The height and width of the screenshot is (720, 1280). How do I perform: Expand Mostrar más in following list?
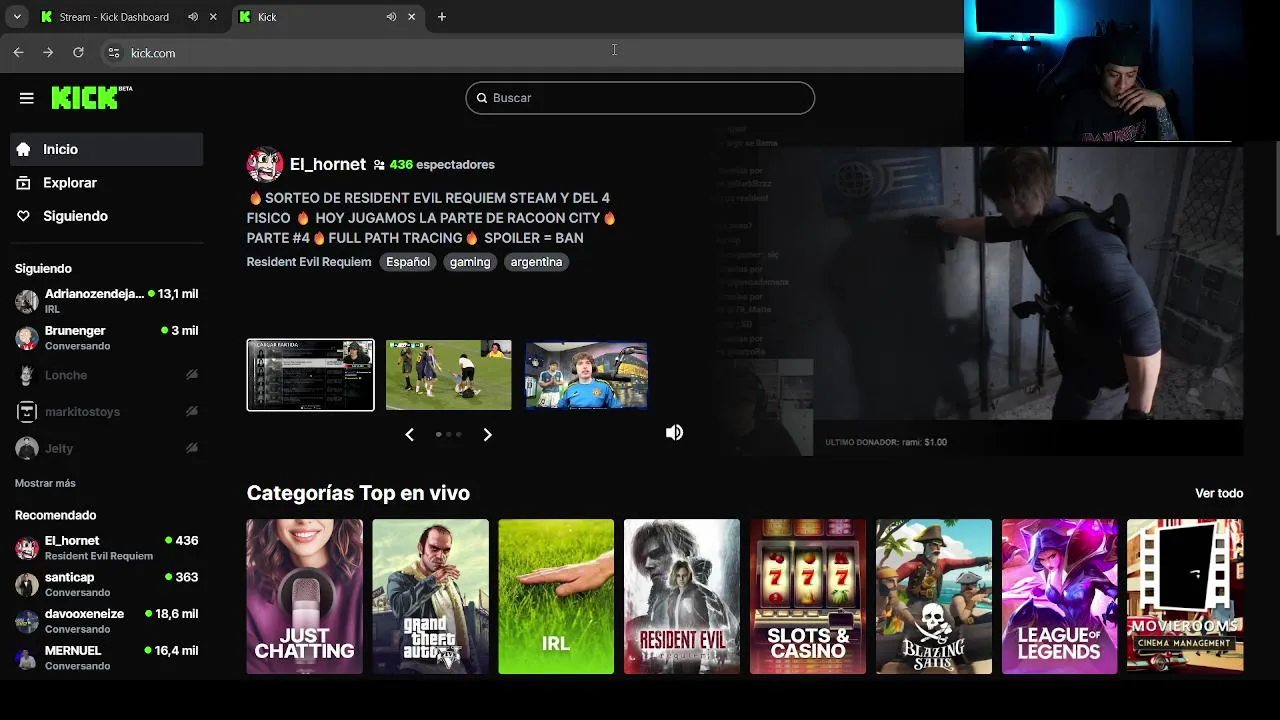click(x=45, y=483)
